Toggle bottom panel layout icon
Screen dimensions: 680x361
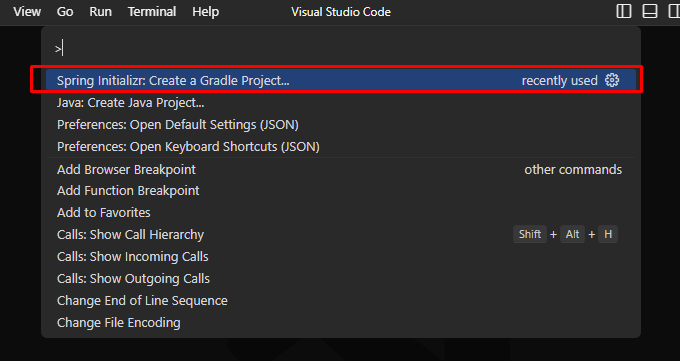point(650,11)
